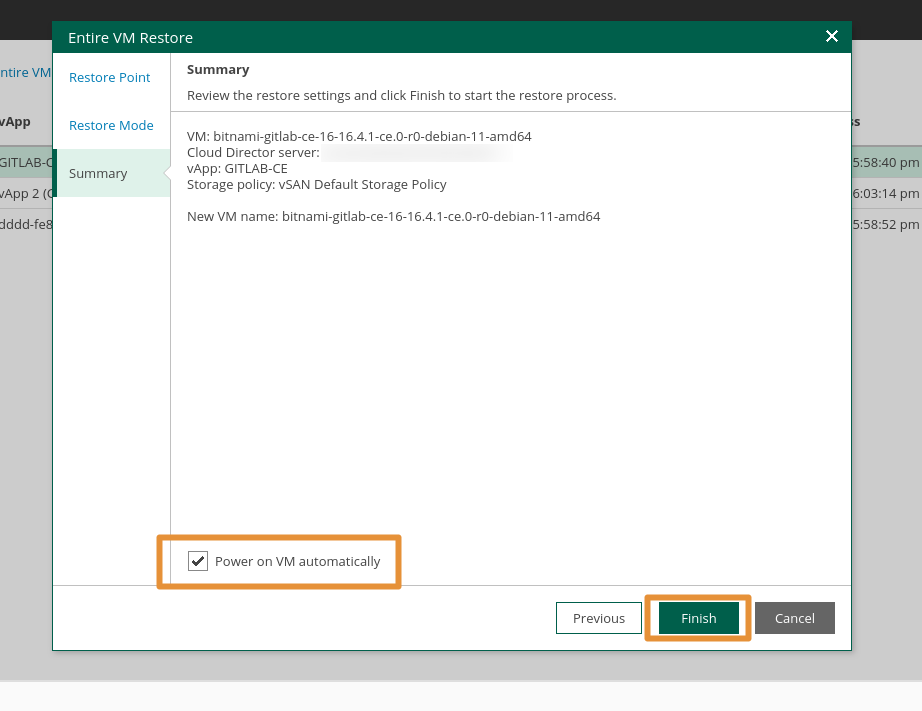The height and width of the screenshot is (711, 922).
Task: Select the vApp 2 row in the background list
Action: pyautogui.click(x=25, y=193)
